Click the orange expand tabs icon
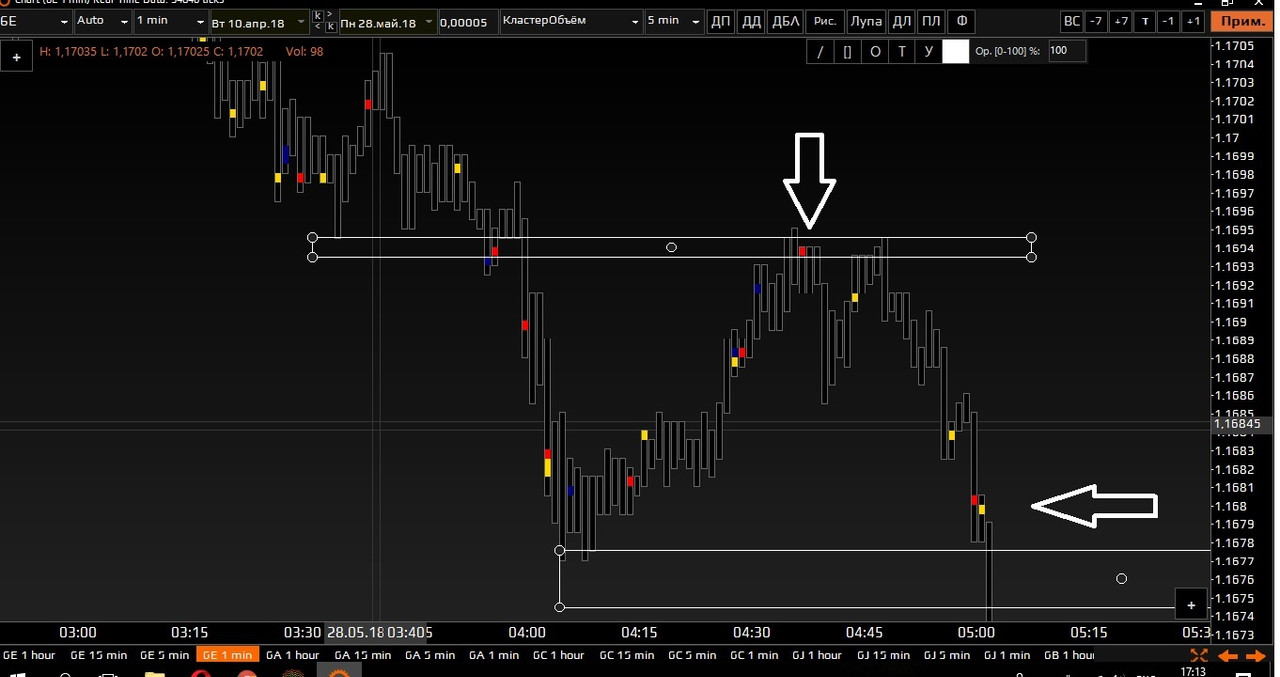The width and height of the screenshot is (1280, 677). click(x=1200, y=655)
